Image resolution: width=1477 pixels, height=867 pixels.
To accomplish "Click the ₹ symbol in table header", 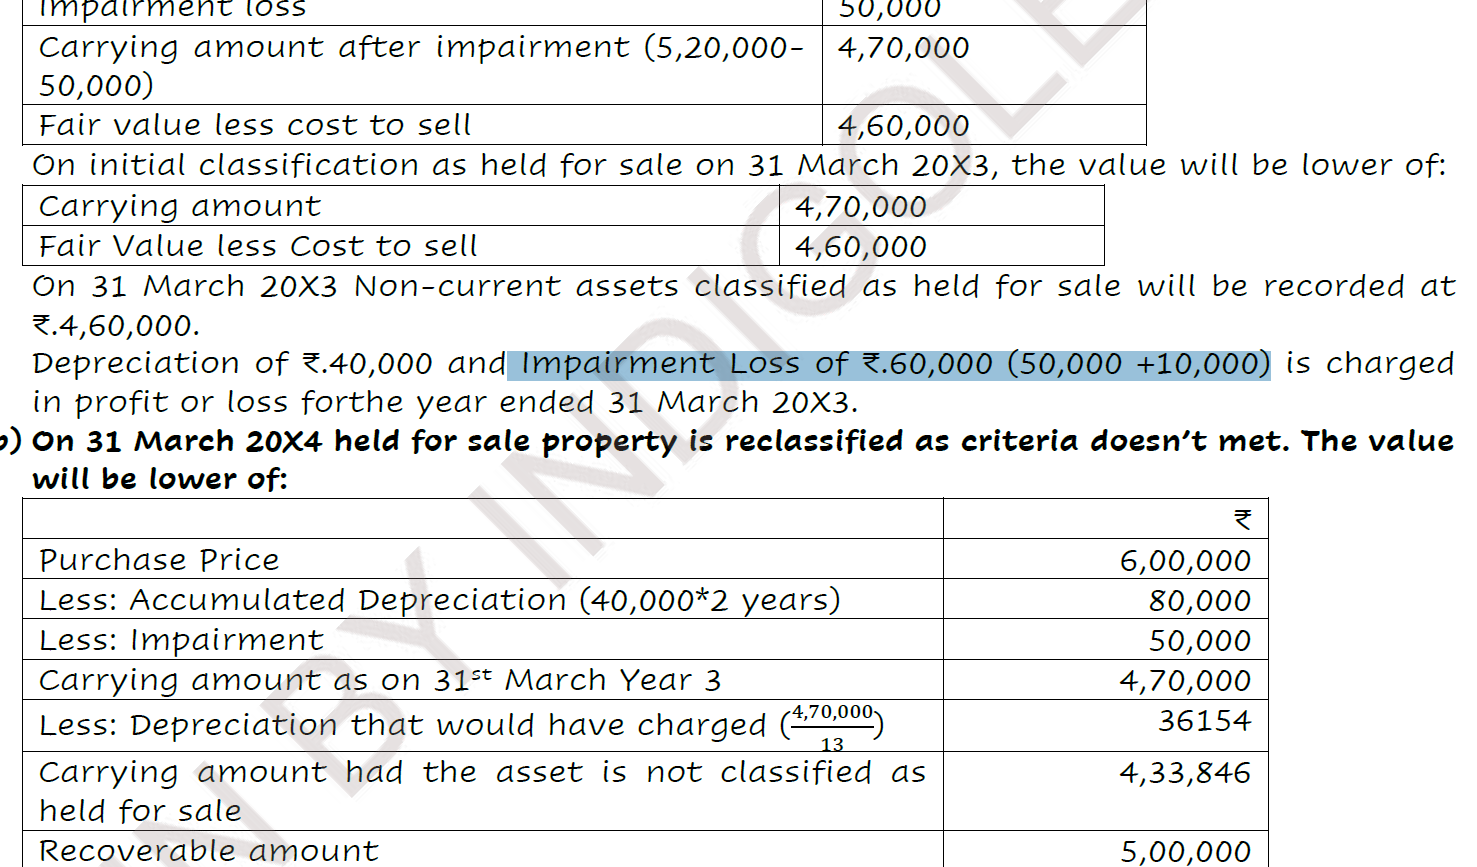I will [1242, 520].
